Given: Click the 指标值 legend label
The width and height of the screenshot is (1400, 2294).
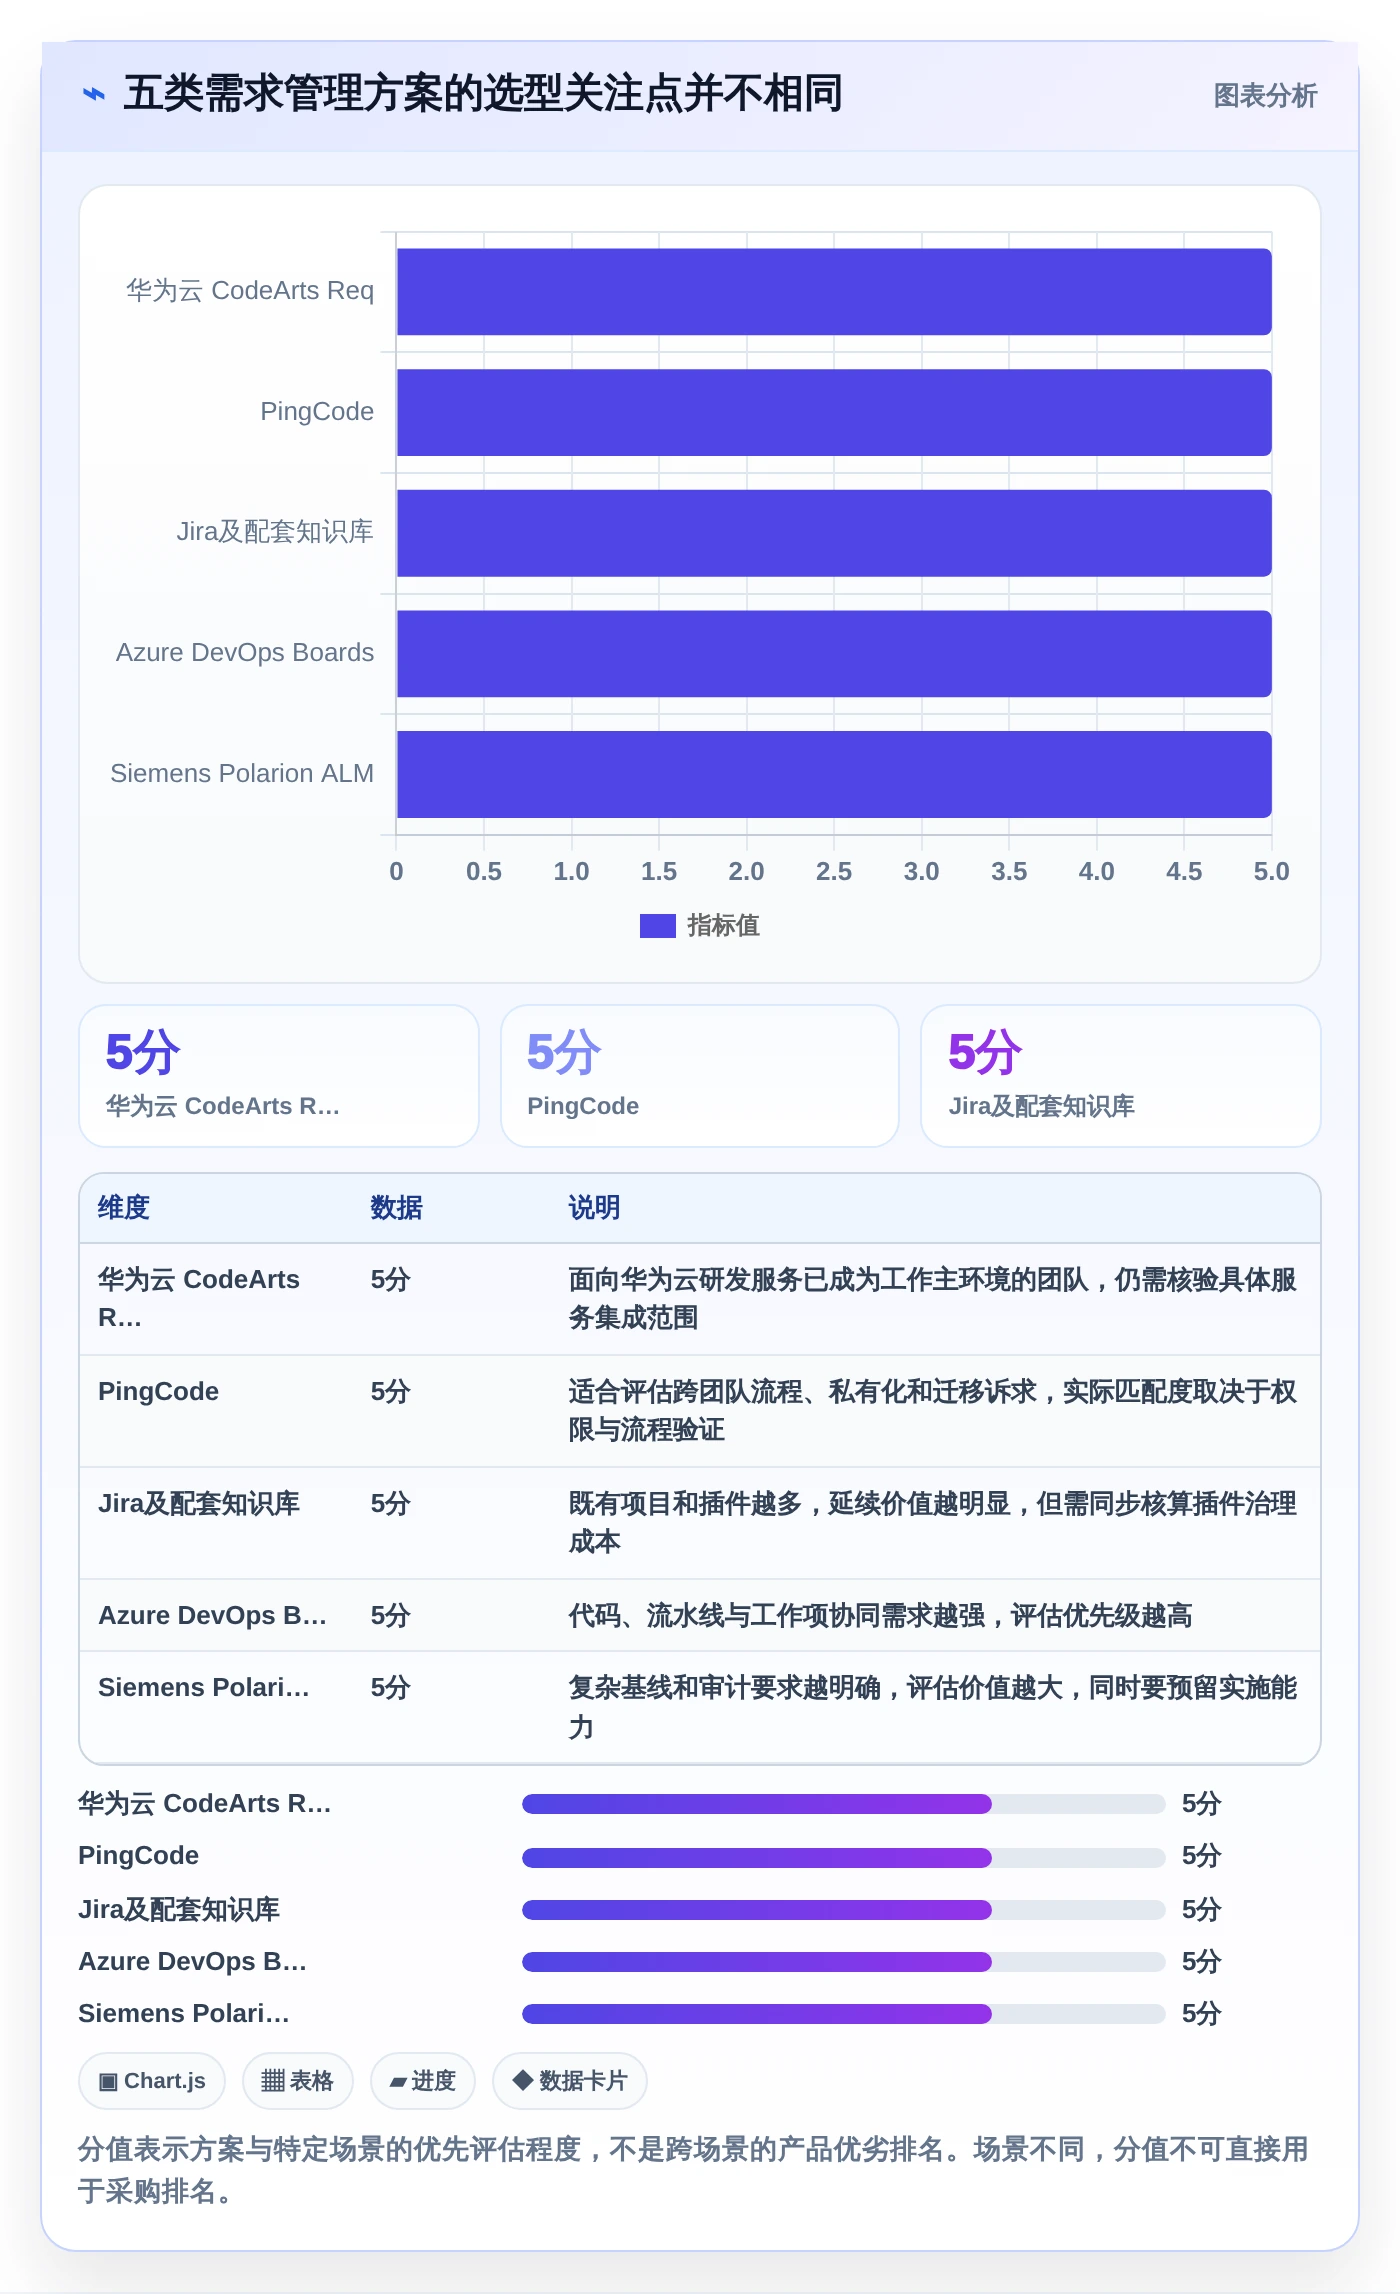Looking at the screenshot, I should coord(723,926).
